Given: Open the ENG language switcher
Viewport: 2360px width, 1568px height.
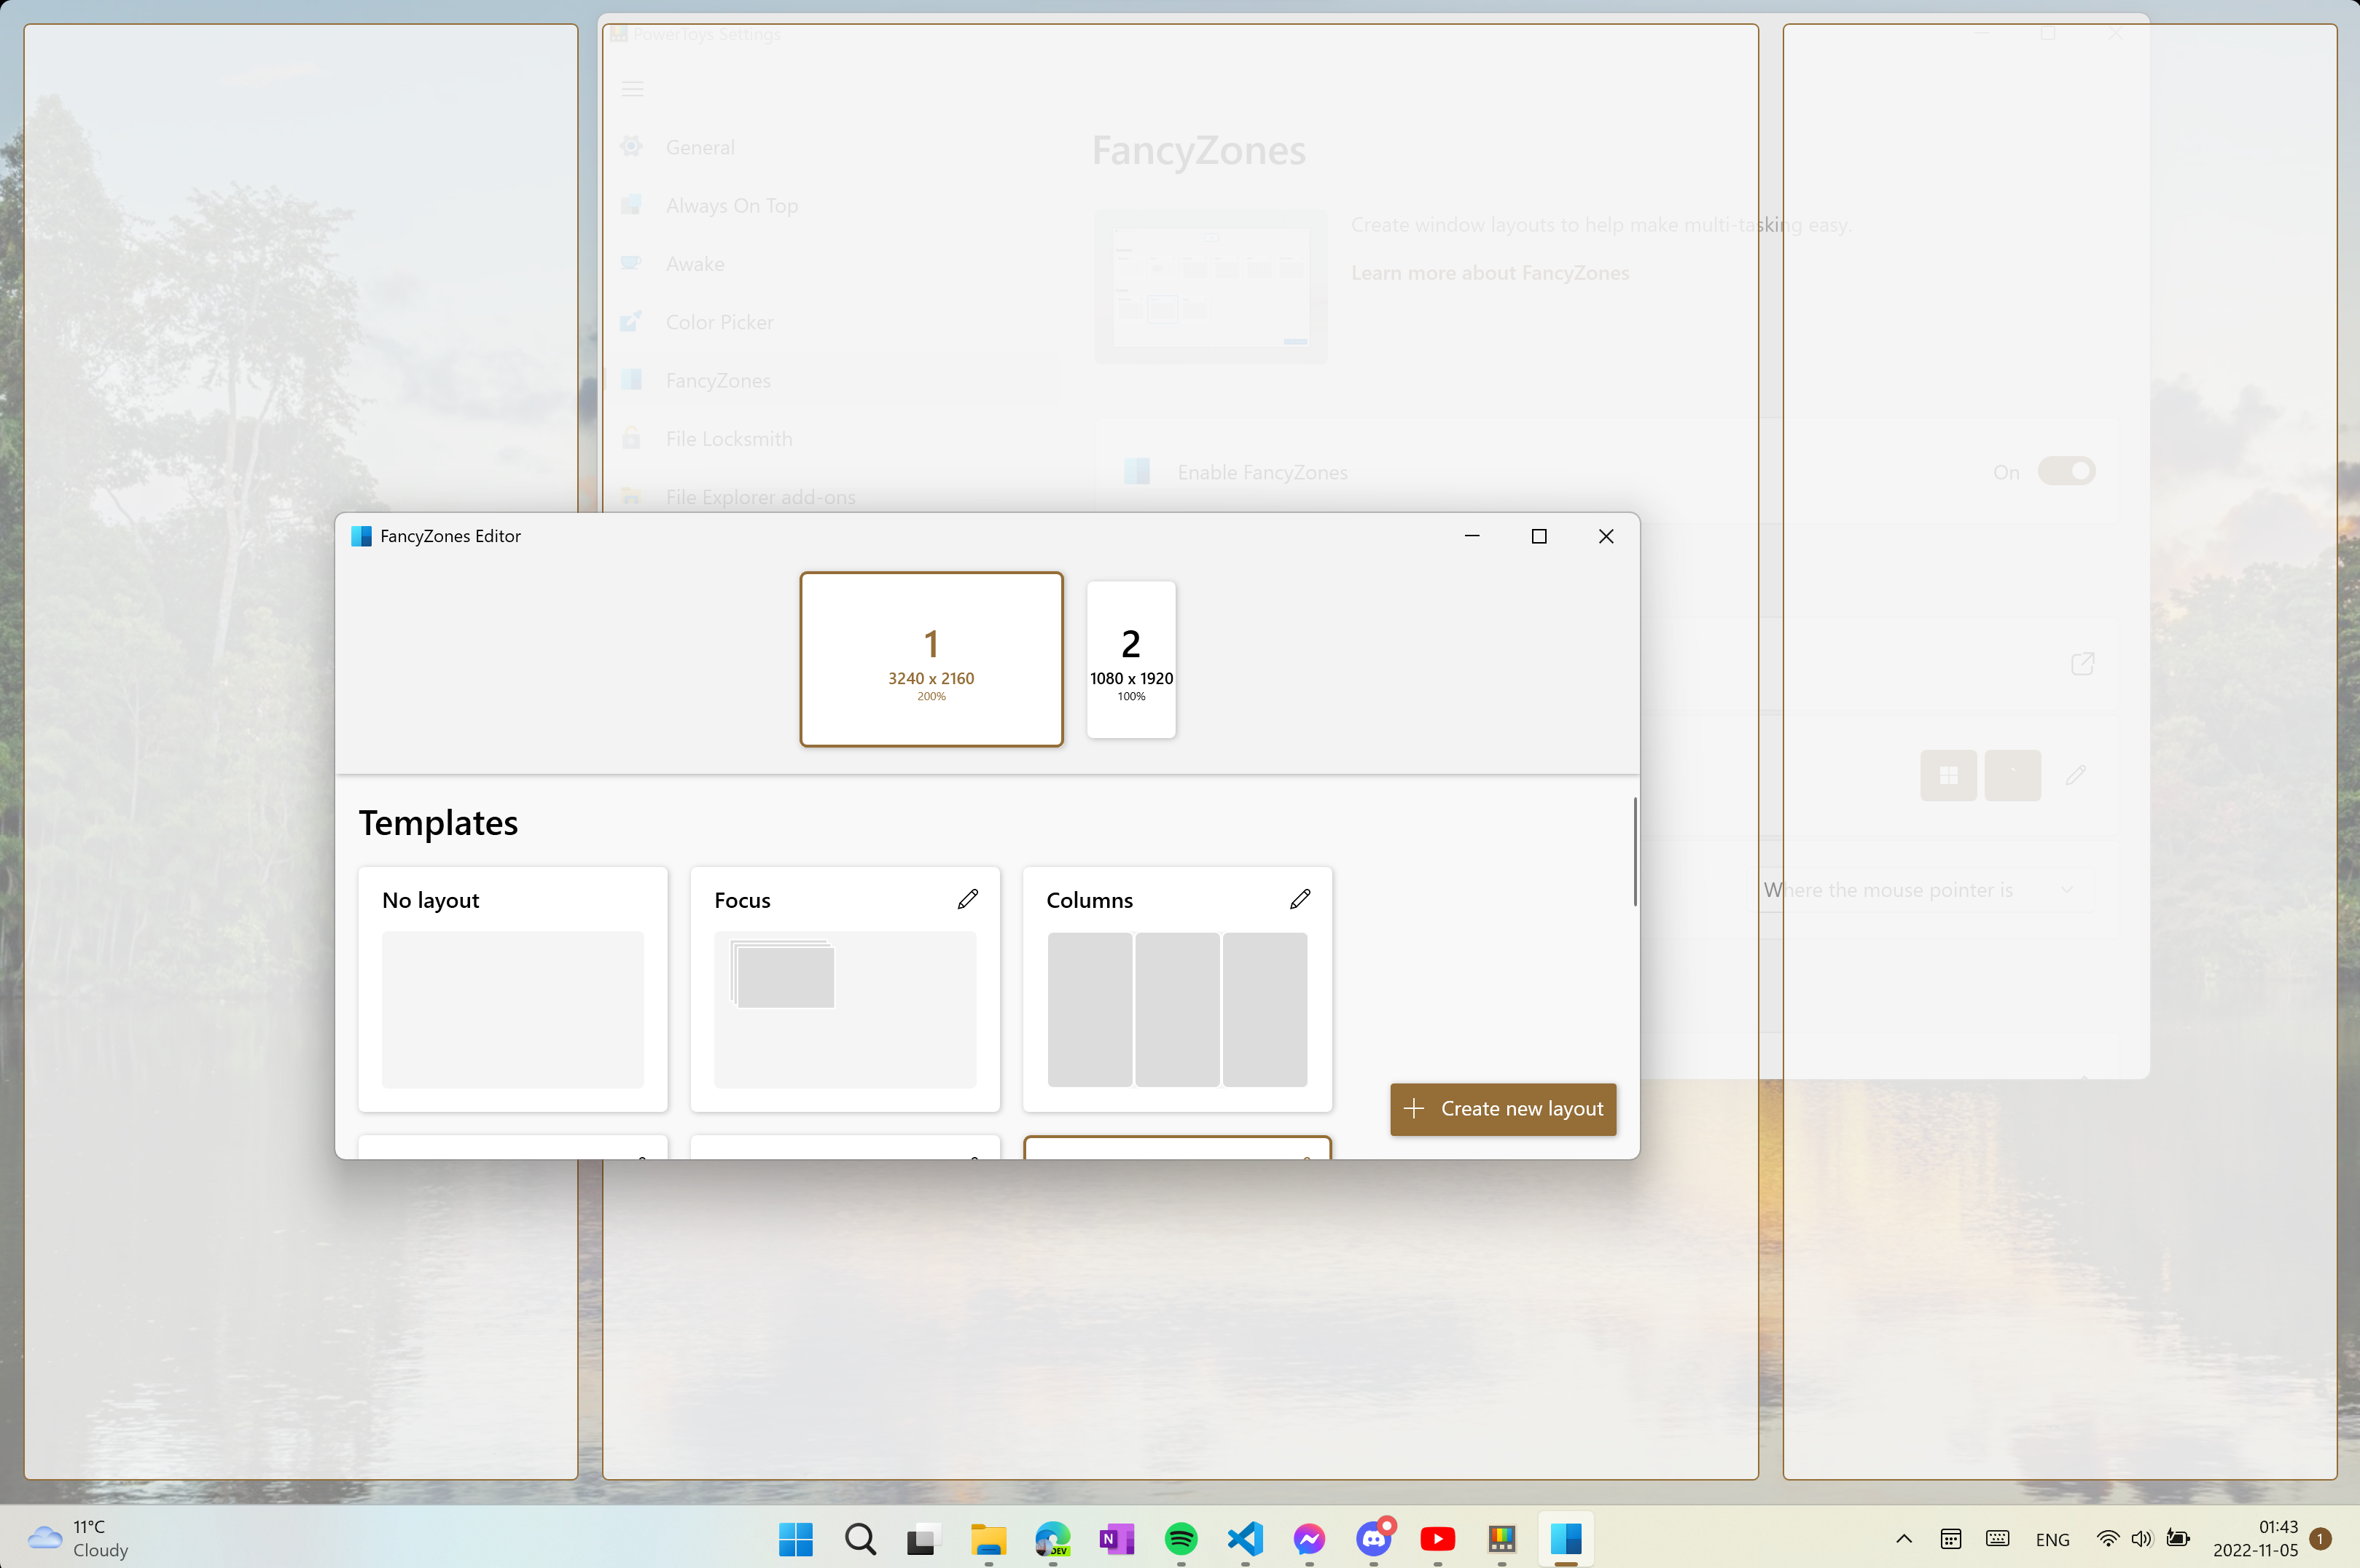Looking at the screenshot, I should point(2052,1540).
